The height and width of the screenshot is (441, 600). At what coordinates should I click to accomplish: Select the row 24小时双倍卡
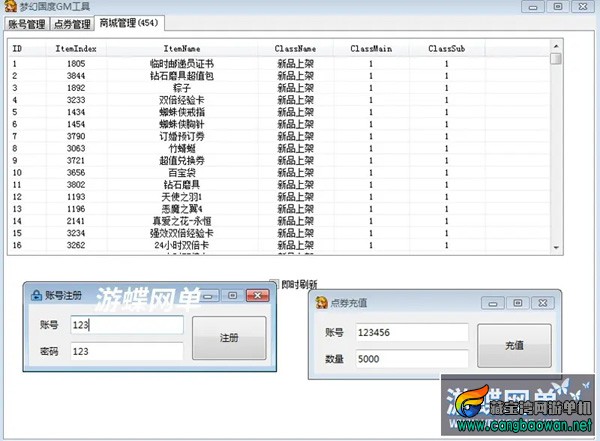coord(279,245)
